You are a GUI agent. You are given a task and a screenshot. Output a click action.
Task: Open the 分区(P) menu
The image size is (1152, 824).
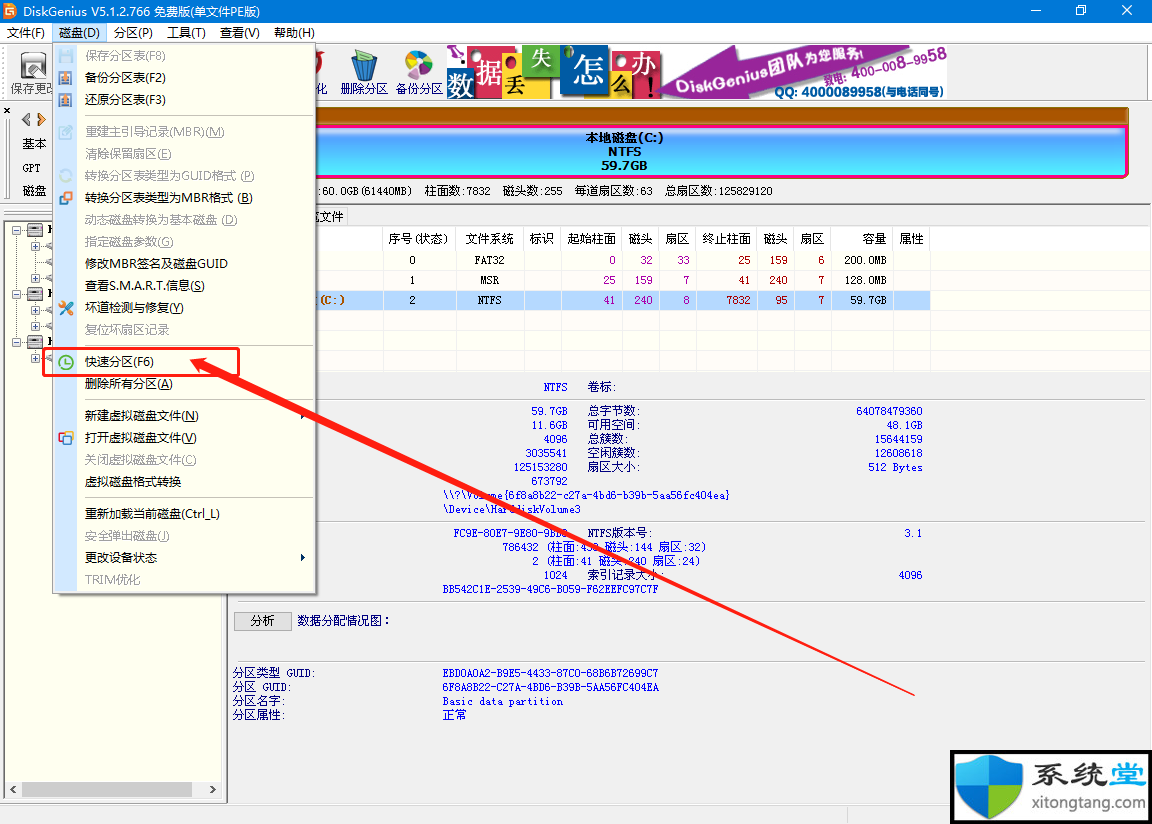(133, 33)
